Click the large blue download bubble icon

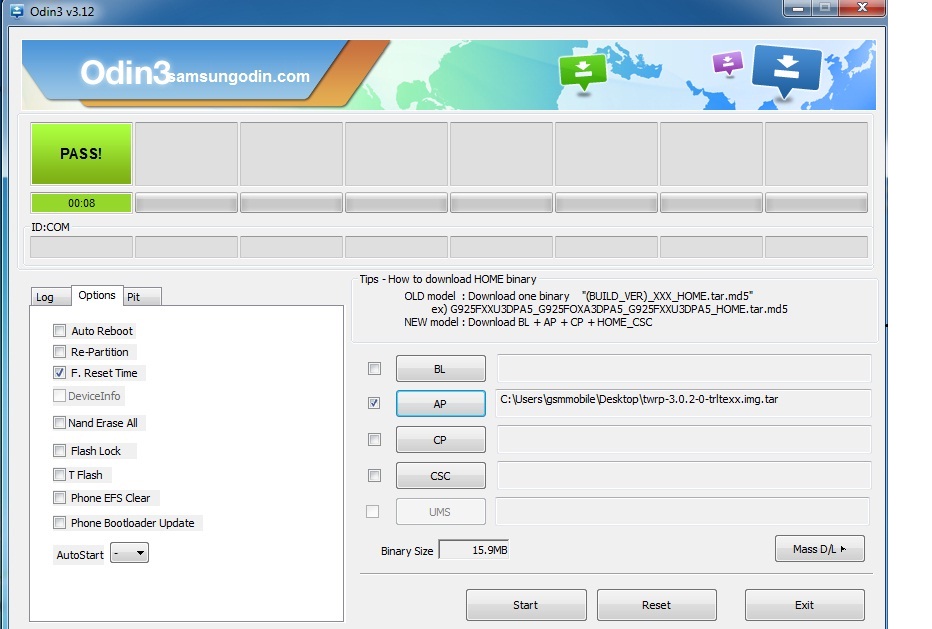pos(786,71)
